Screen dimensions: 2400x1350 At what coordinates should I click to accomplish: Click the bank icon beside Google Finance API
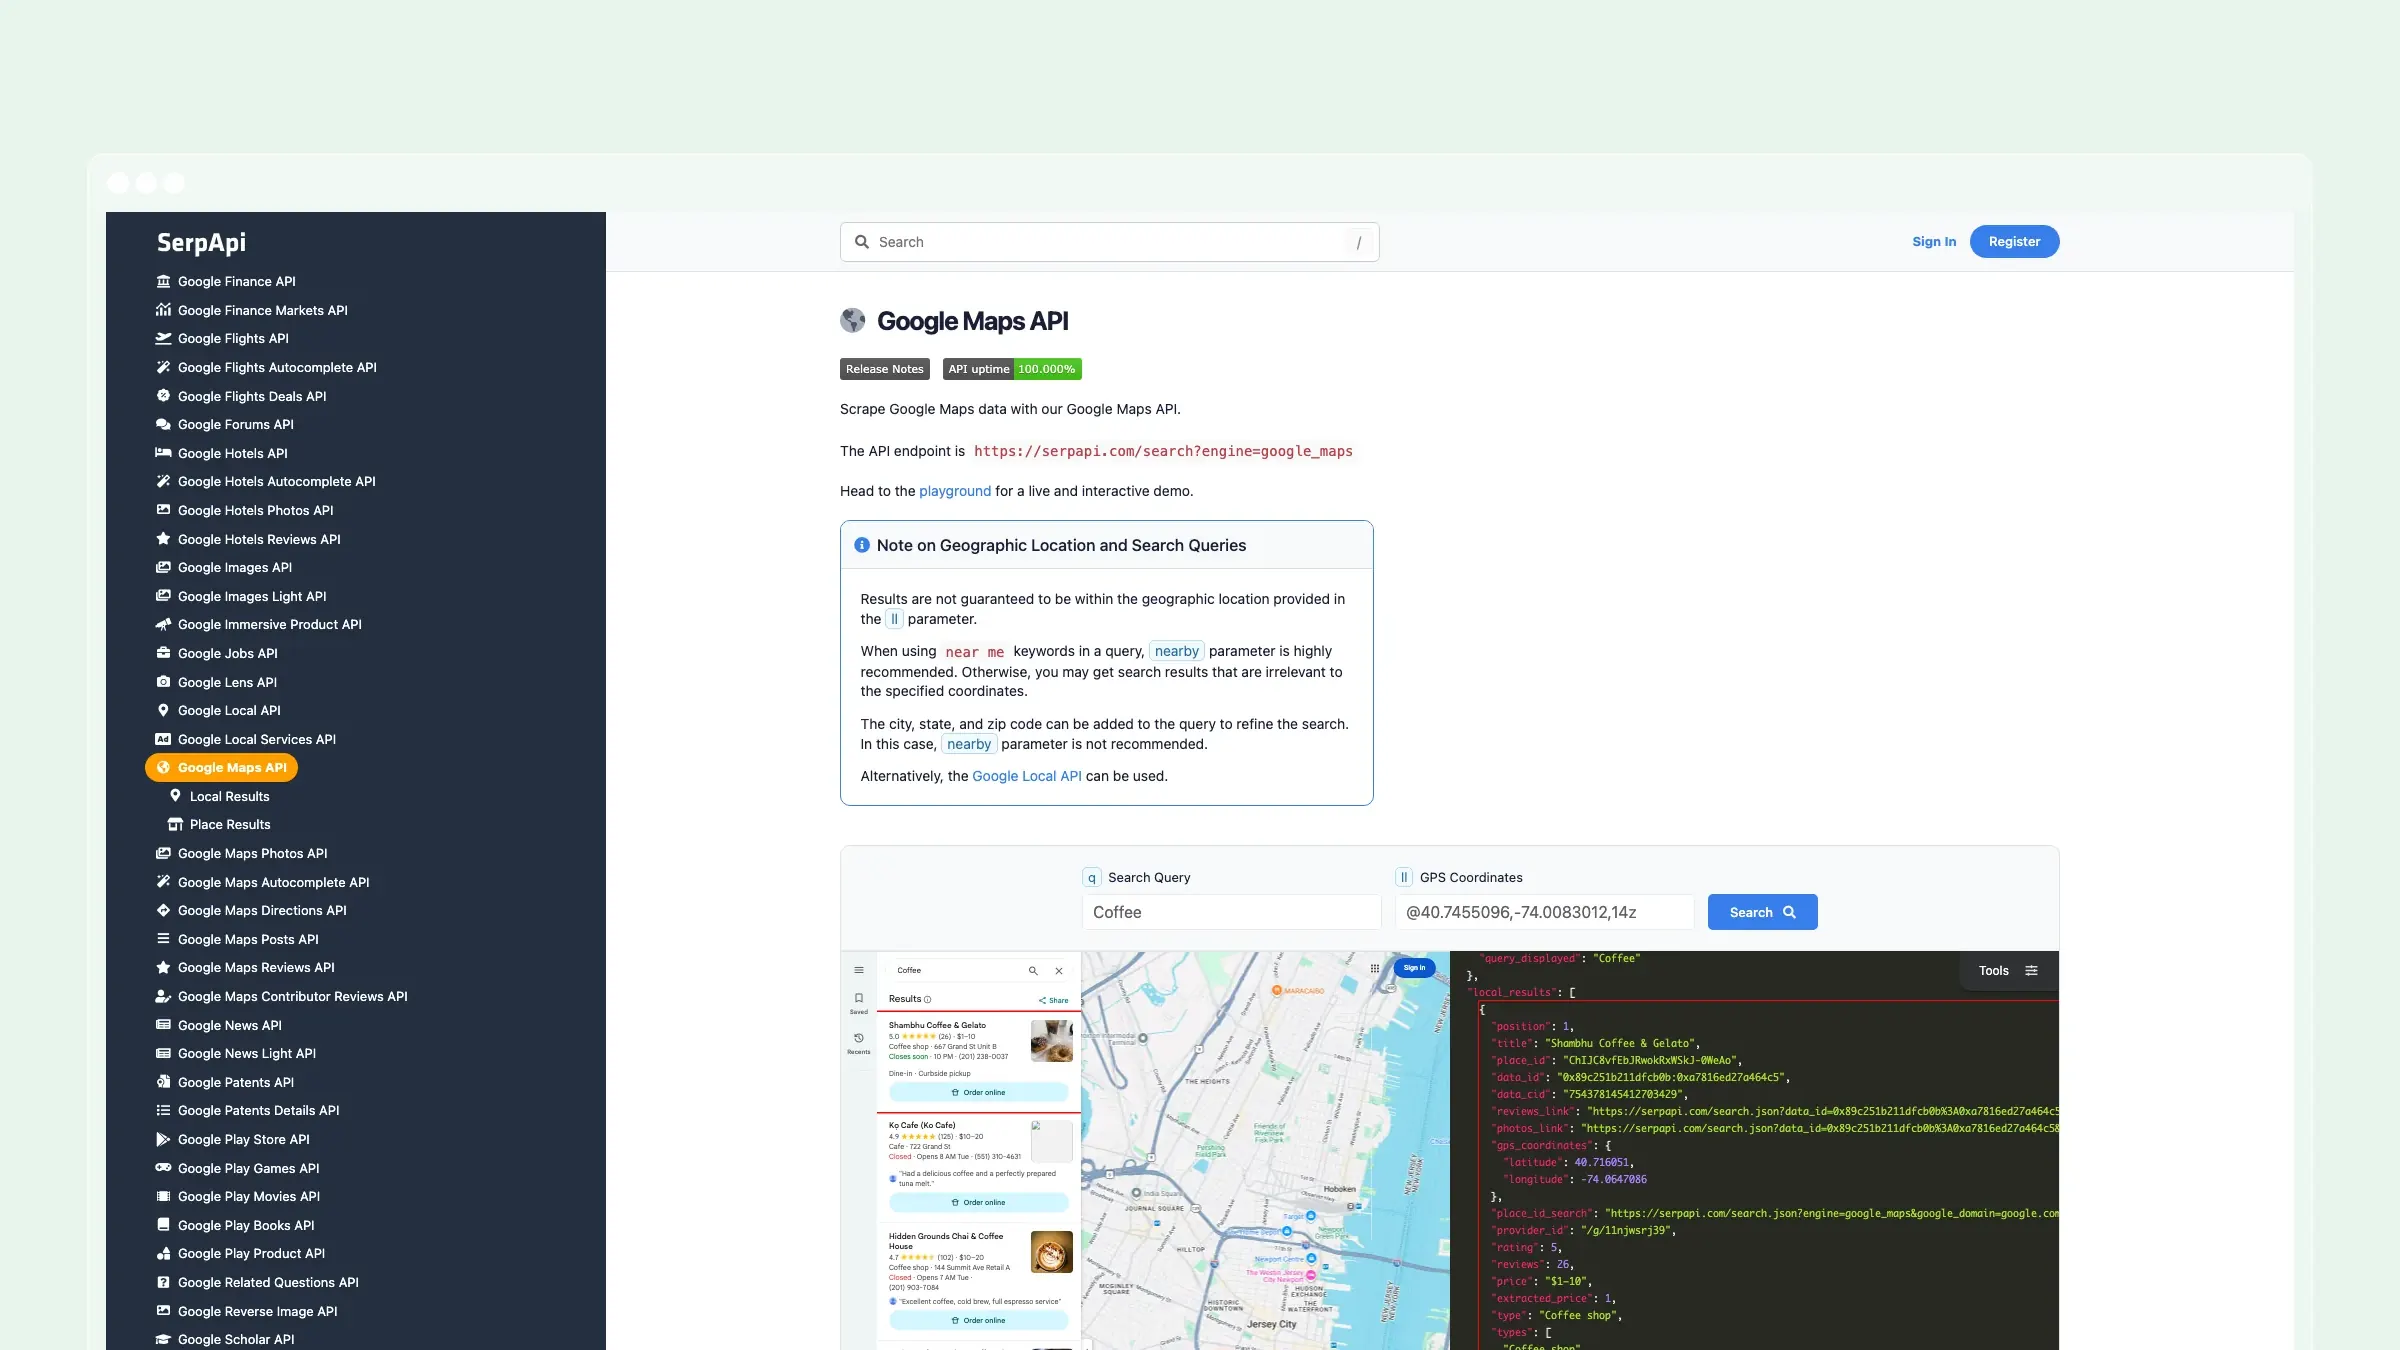click(x=163, y=281)
